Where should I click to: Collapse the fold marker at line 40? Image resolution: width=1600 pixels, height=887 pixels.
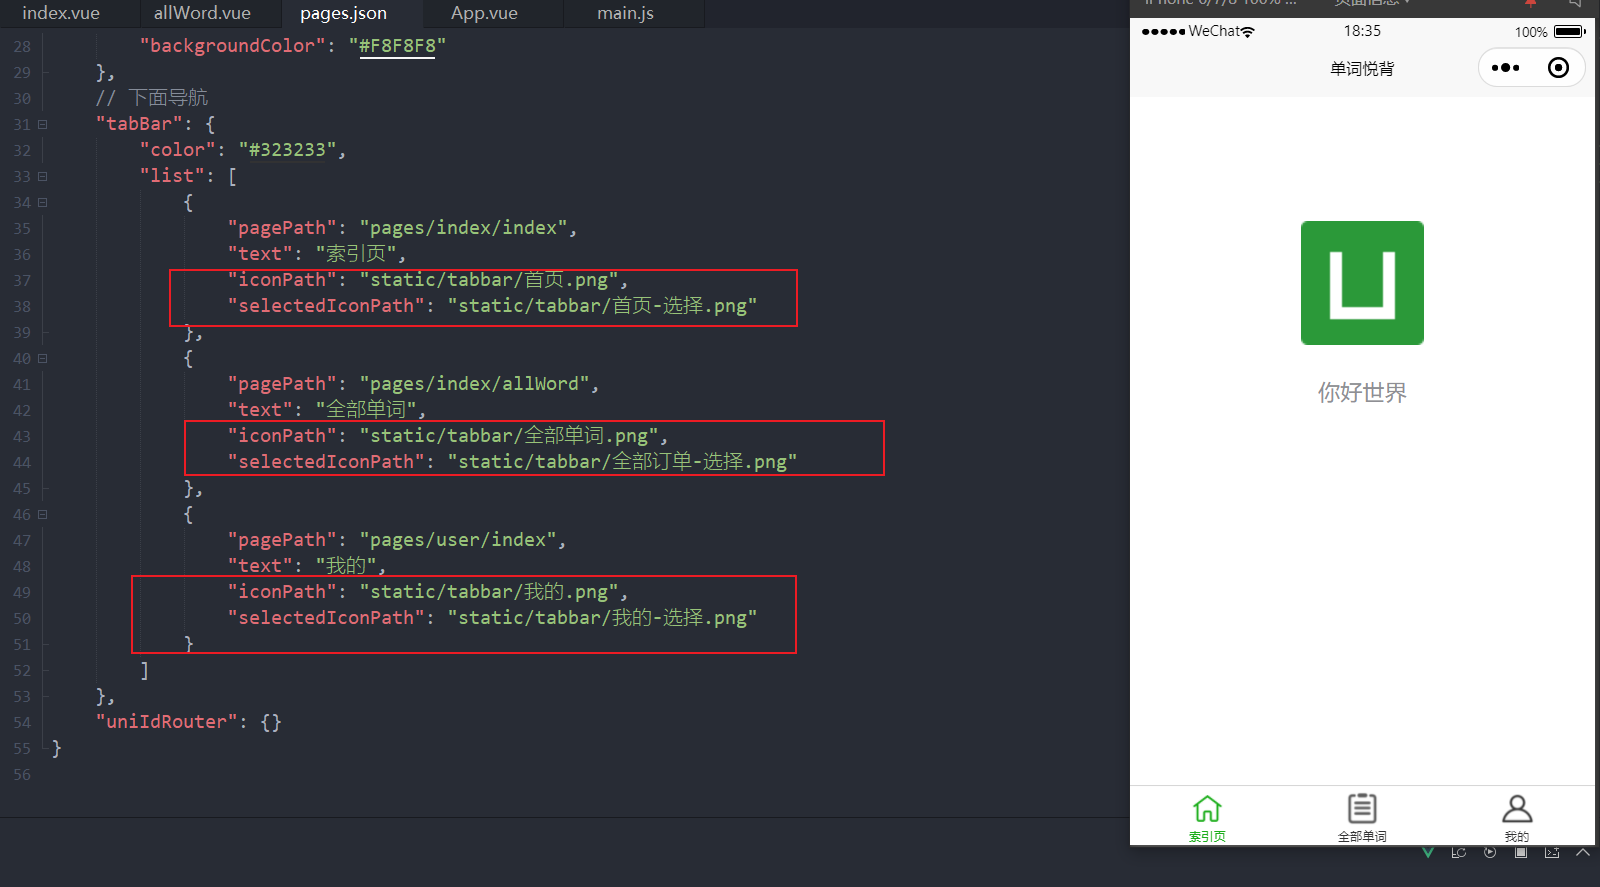42,359
